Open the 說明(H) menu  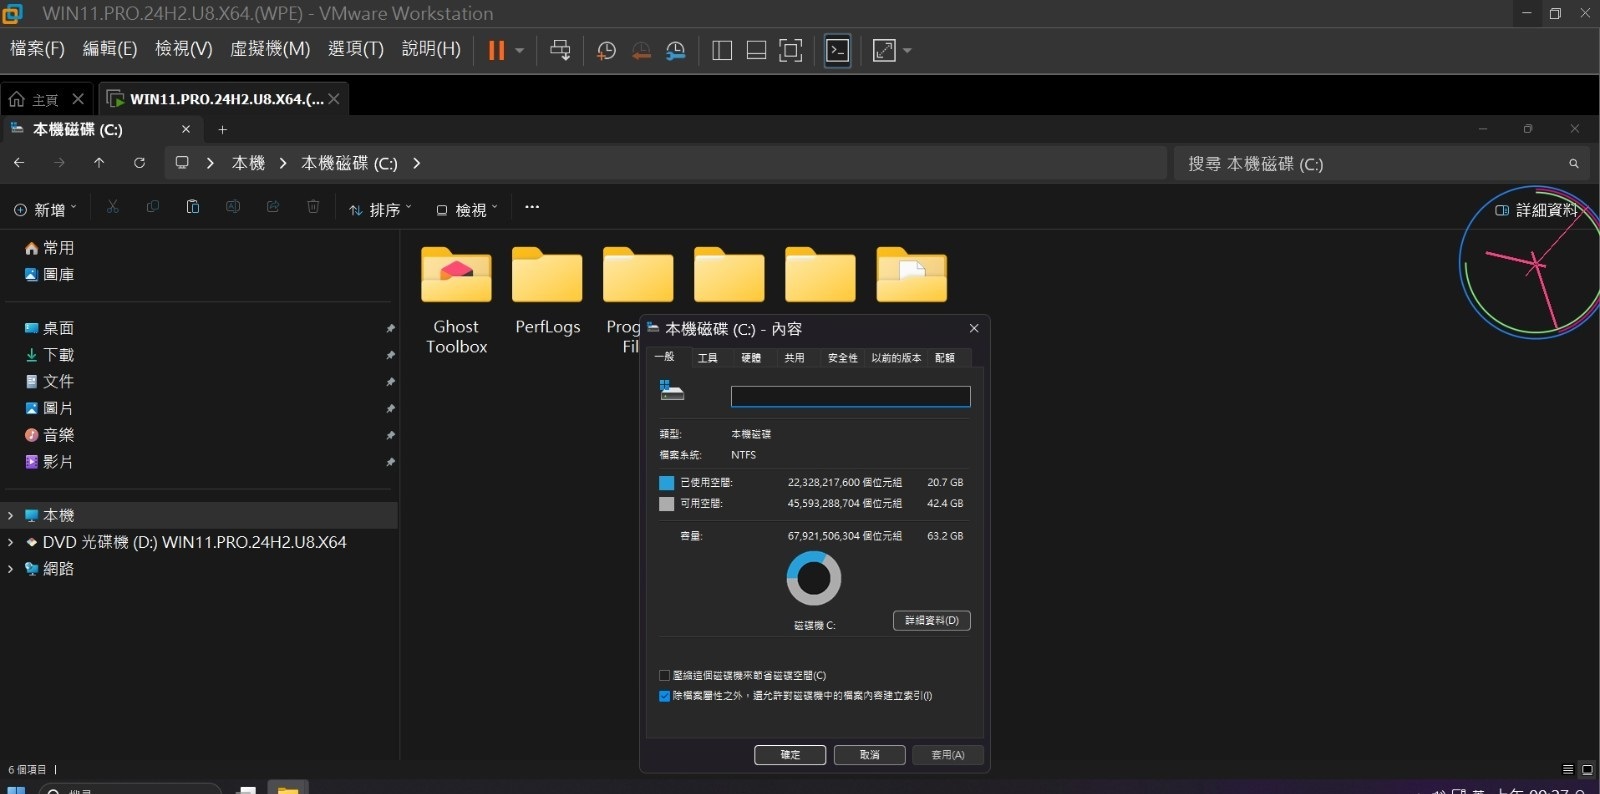(431, 49)
